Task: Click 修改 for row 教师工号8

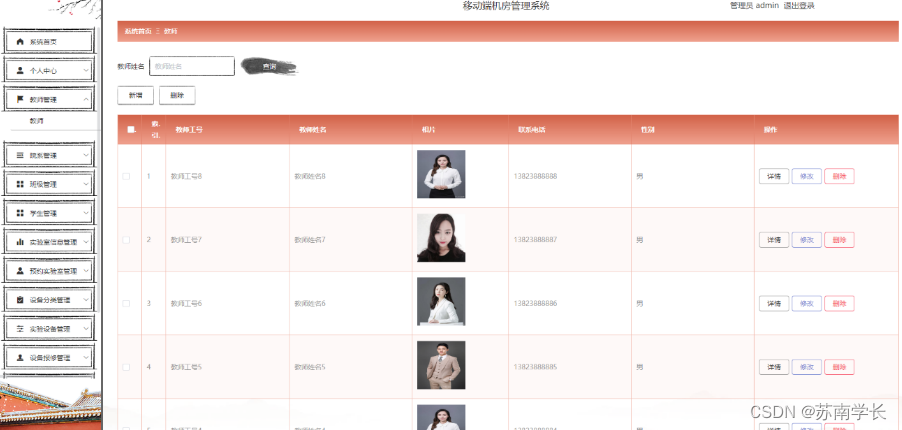Action: point(807,176)
